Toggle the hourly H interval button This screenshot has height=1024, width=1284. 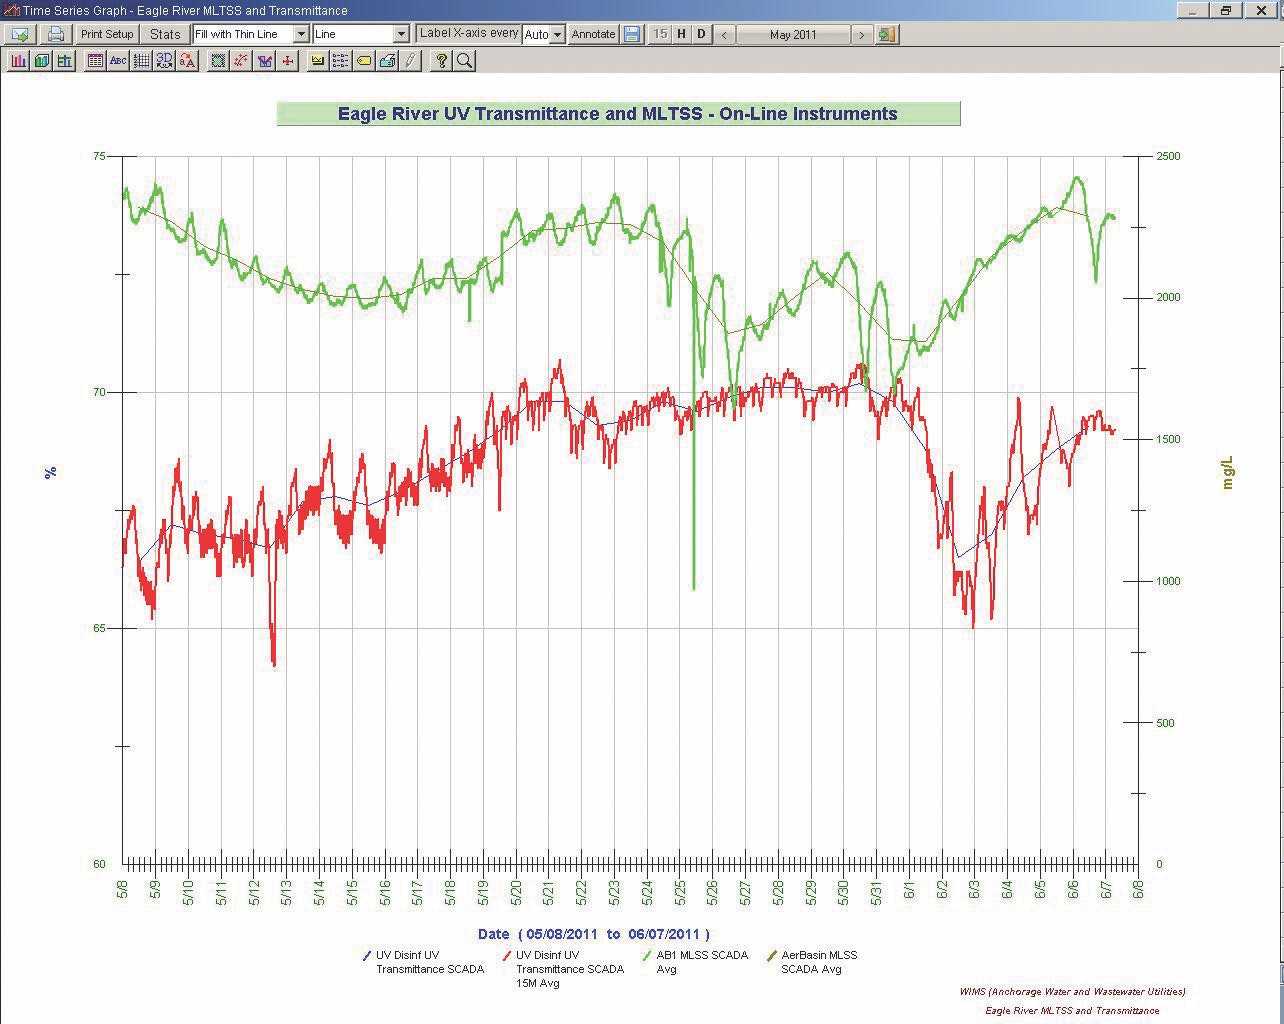point(681,34)
